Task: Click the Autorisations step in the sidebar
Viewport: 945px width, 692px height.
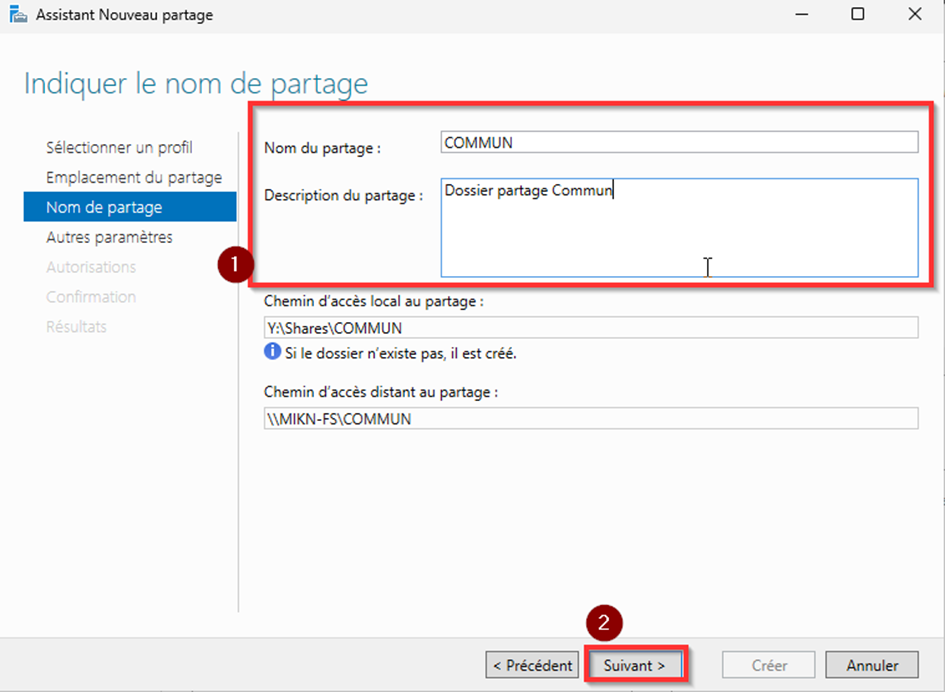Action: click(x=91, y=267)
